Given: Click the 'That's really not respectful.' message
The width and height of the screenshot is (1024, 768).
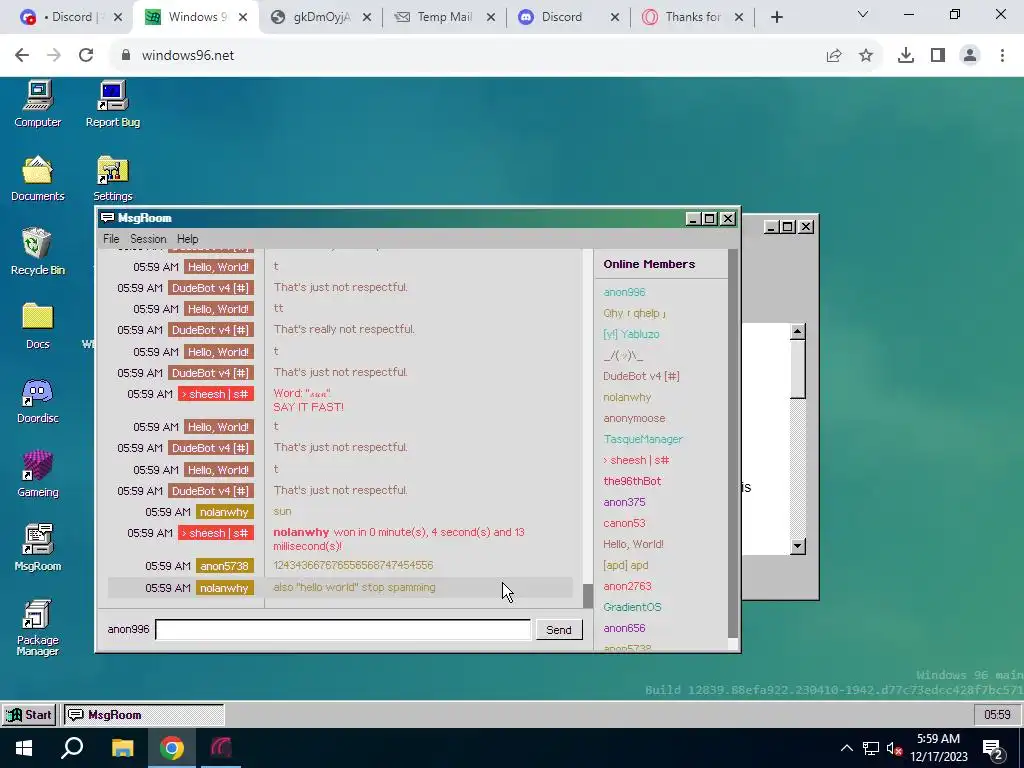Looking at the screenshot, I should pos(344,329).
